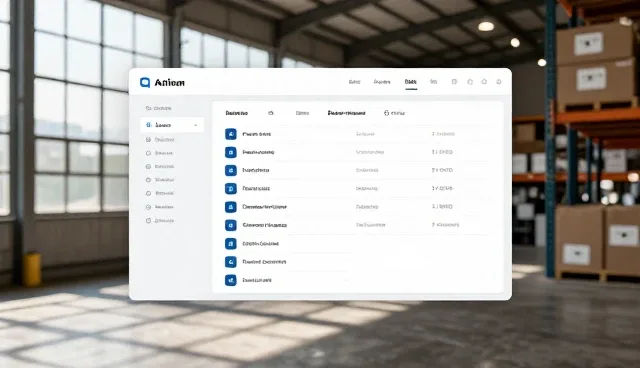Click the blue app logo in header

tap(145, 82)
